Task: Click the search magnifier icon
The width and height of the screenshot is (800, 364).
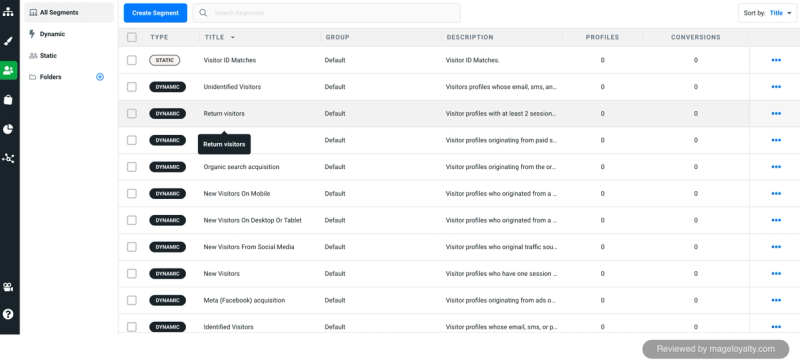Action: [203, 13]
